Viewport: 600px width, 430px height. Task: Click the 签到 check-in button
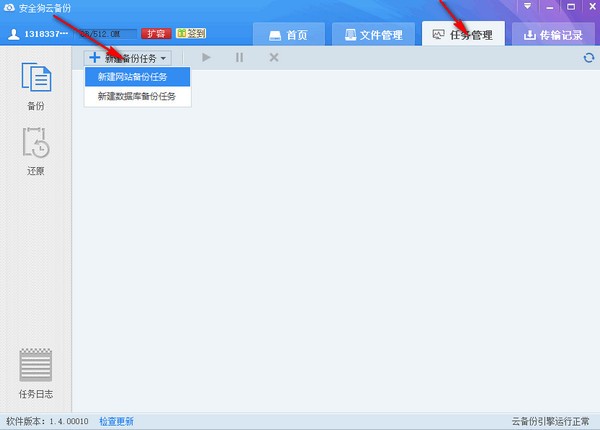pos(190,34)
